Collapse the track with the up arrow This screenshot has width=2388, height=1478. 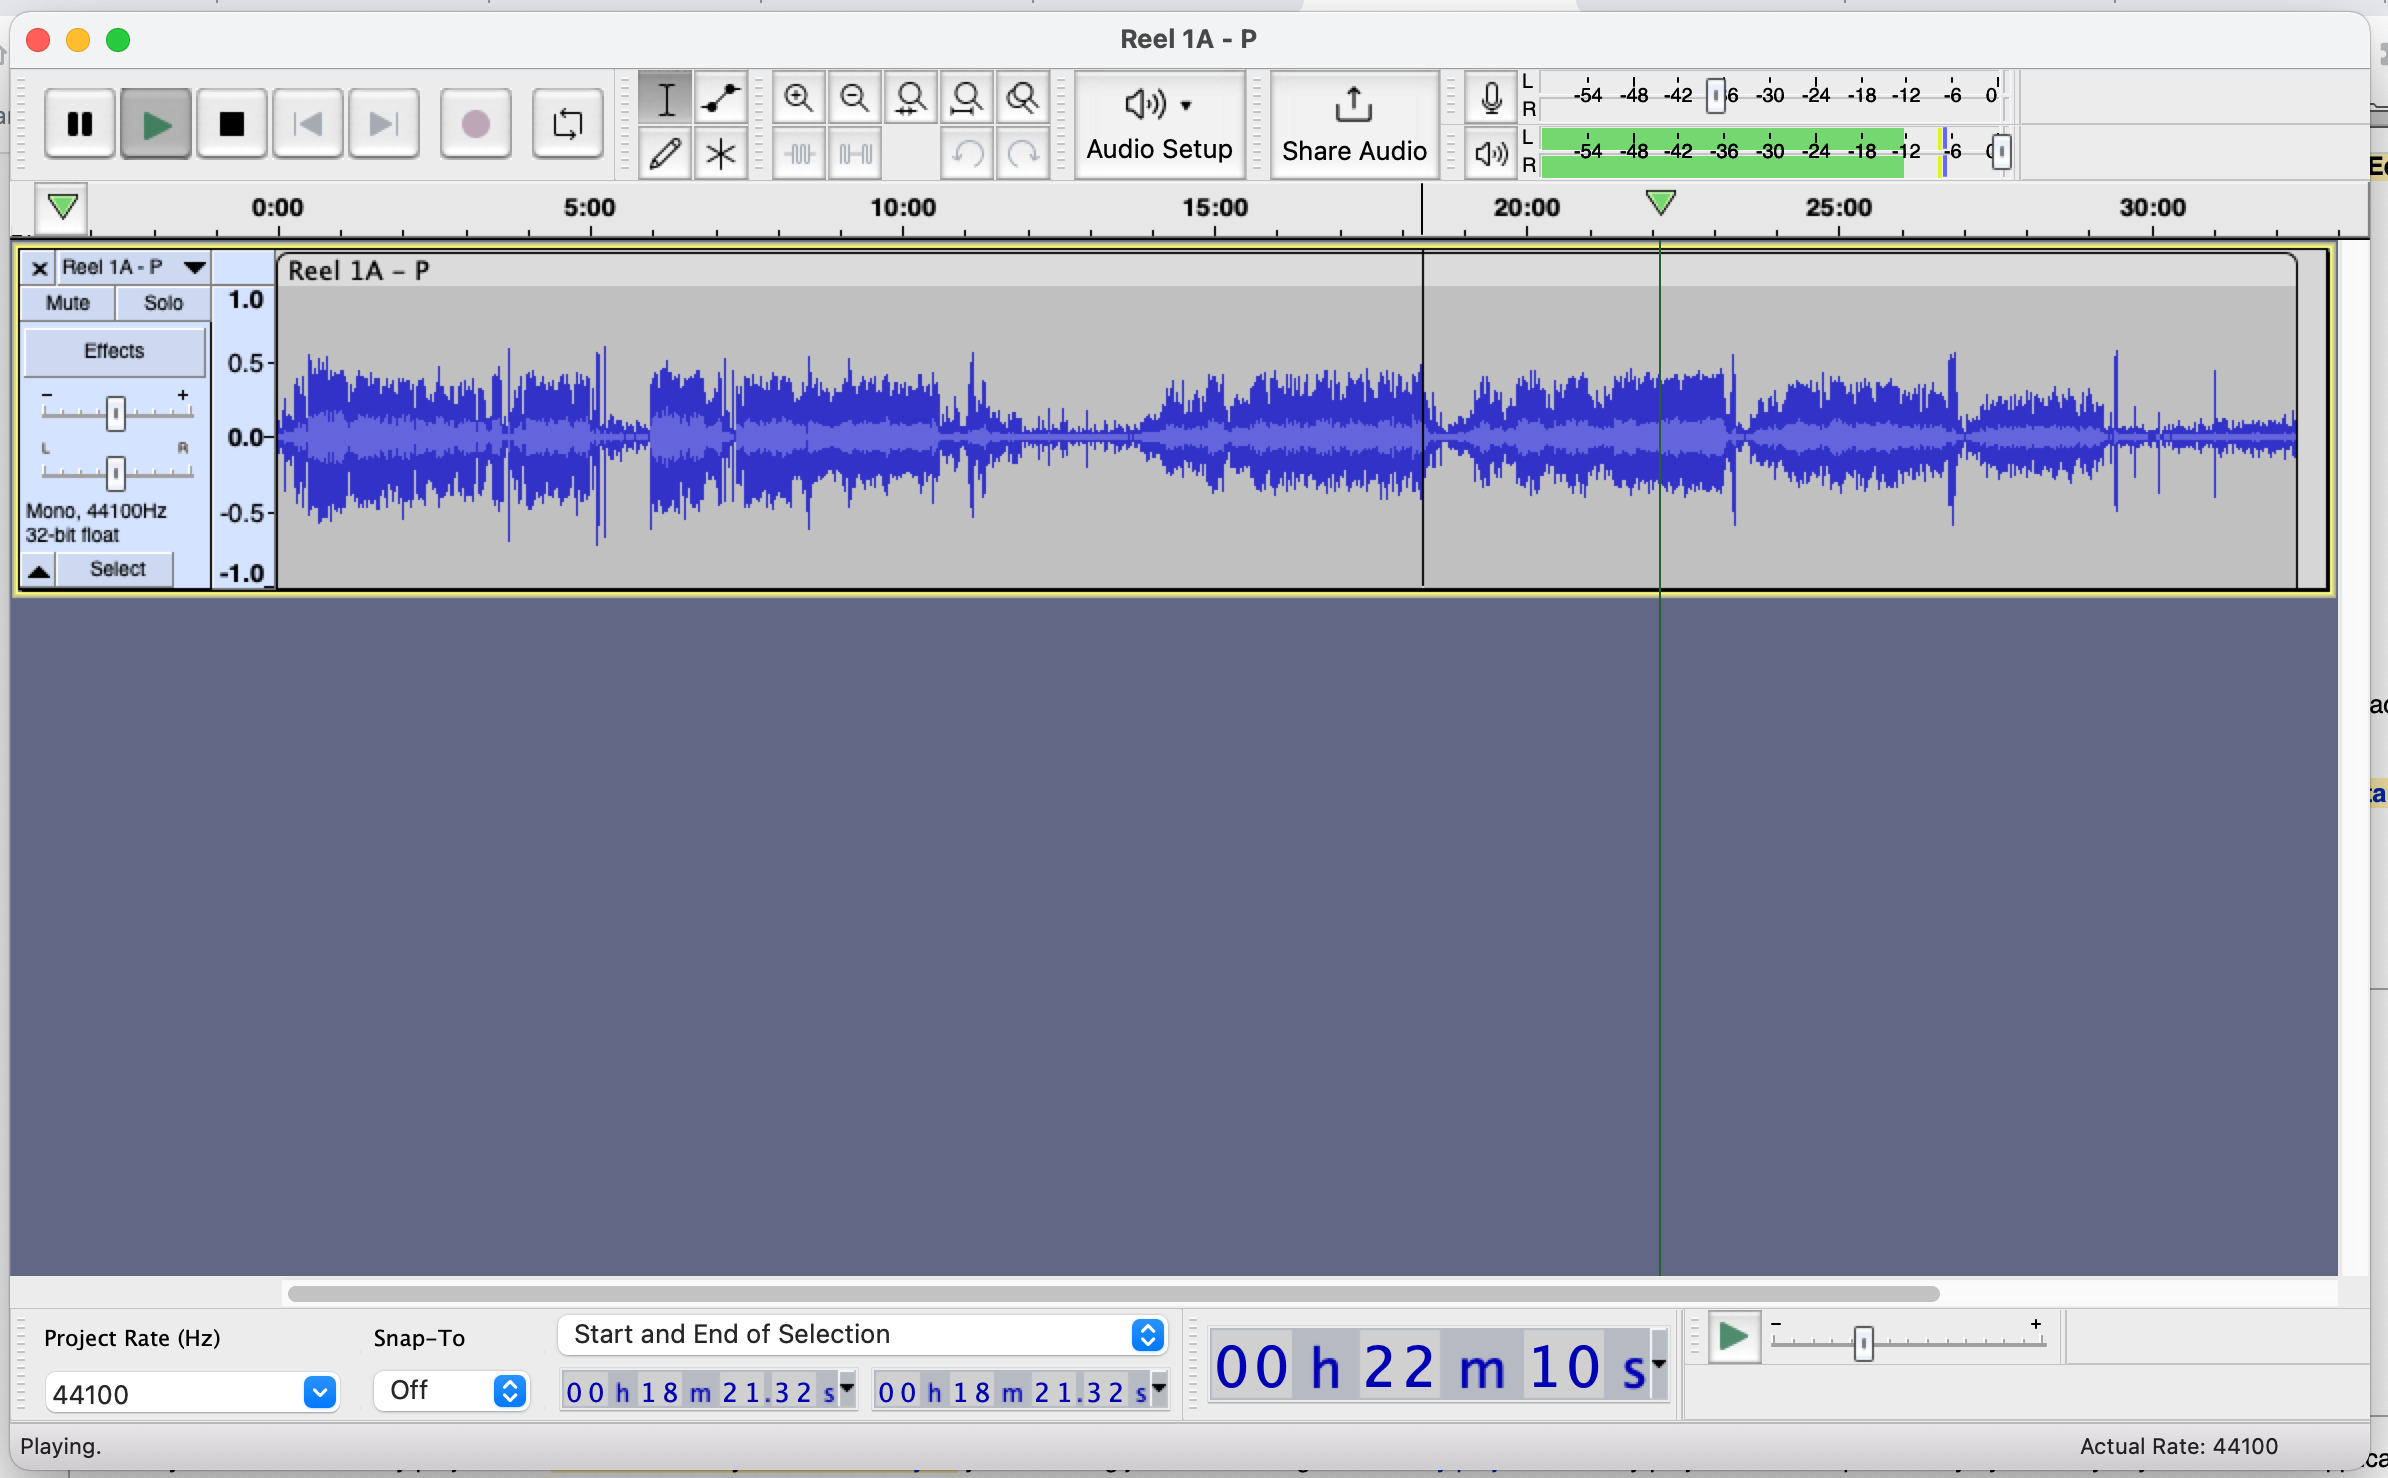tap(39, 571)
